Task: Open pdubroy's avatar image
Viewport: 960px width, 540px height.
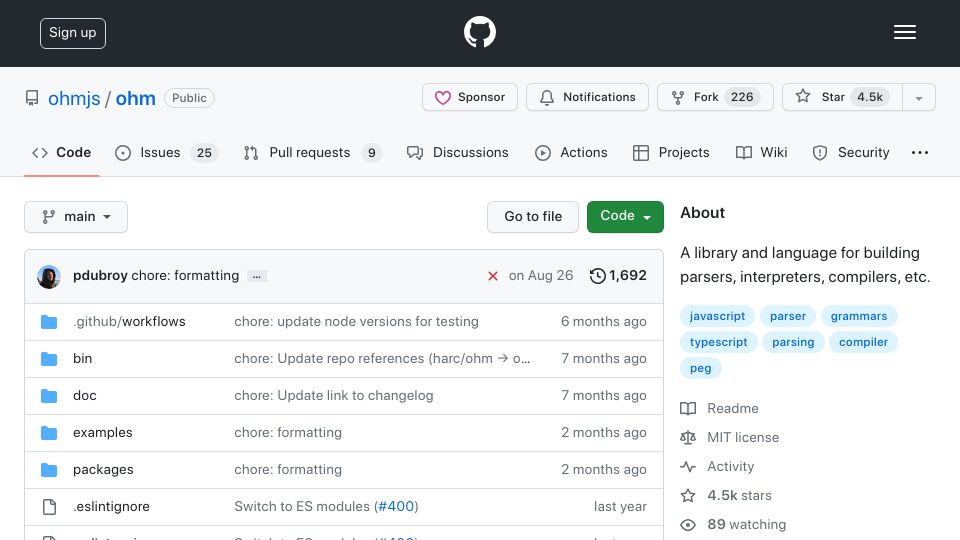Action: (49, 277)
